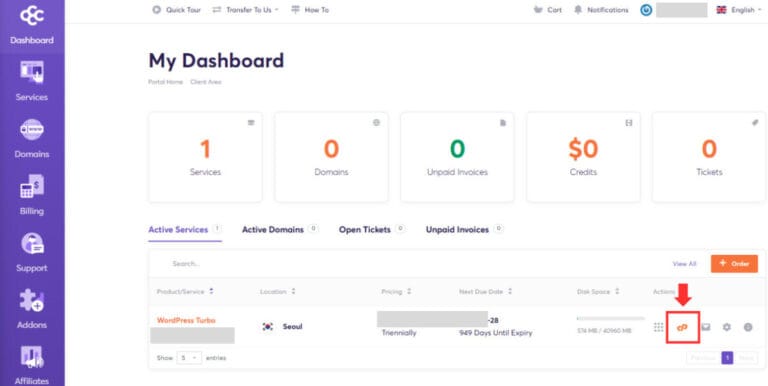The width and height of the screenshot is (768, 386).
Task: Open the WordPress Turbo service link
Action: (x=186, y=320)
